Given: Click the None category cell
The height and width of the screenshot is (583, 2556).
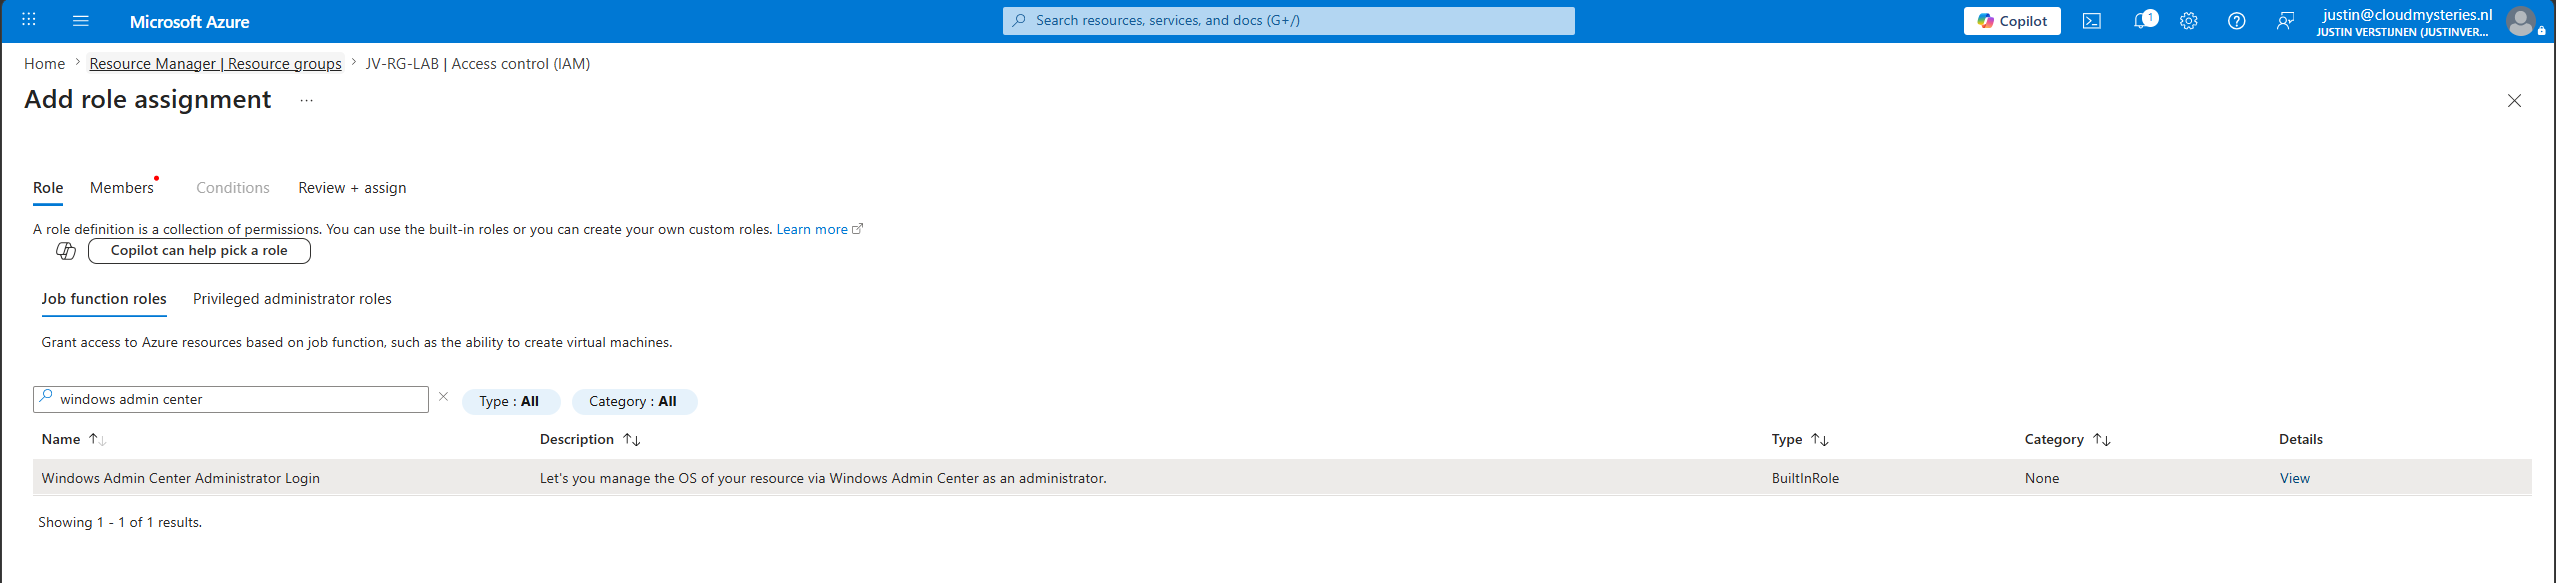Looking at the screenshot, I should tap(2042, 478).
